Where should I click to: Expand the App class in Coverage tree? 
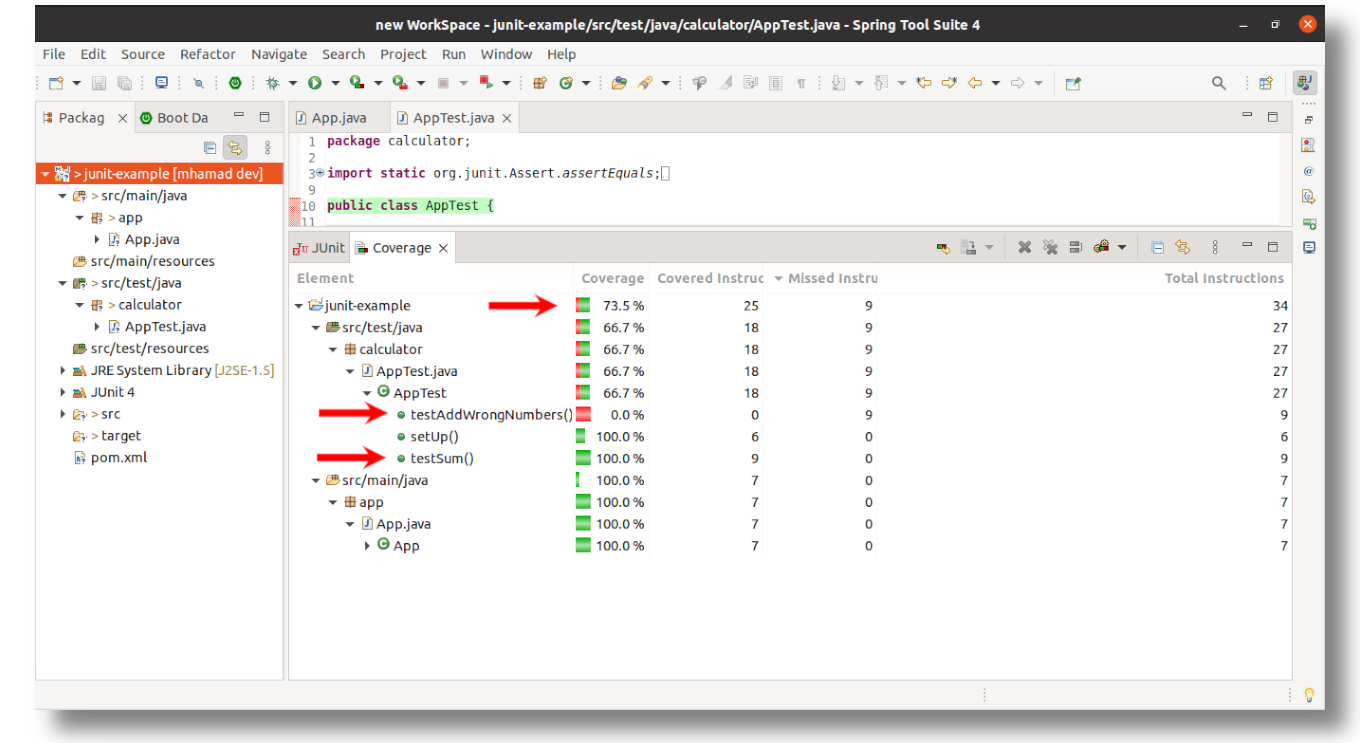(x=367, y=546)
